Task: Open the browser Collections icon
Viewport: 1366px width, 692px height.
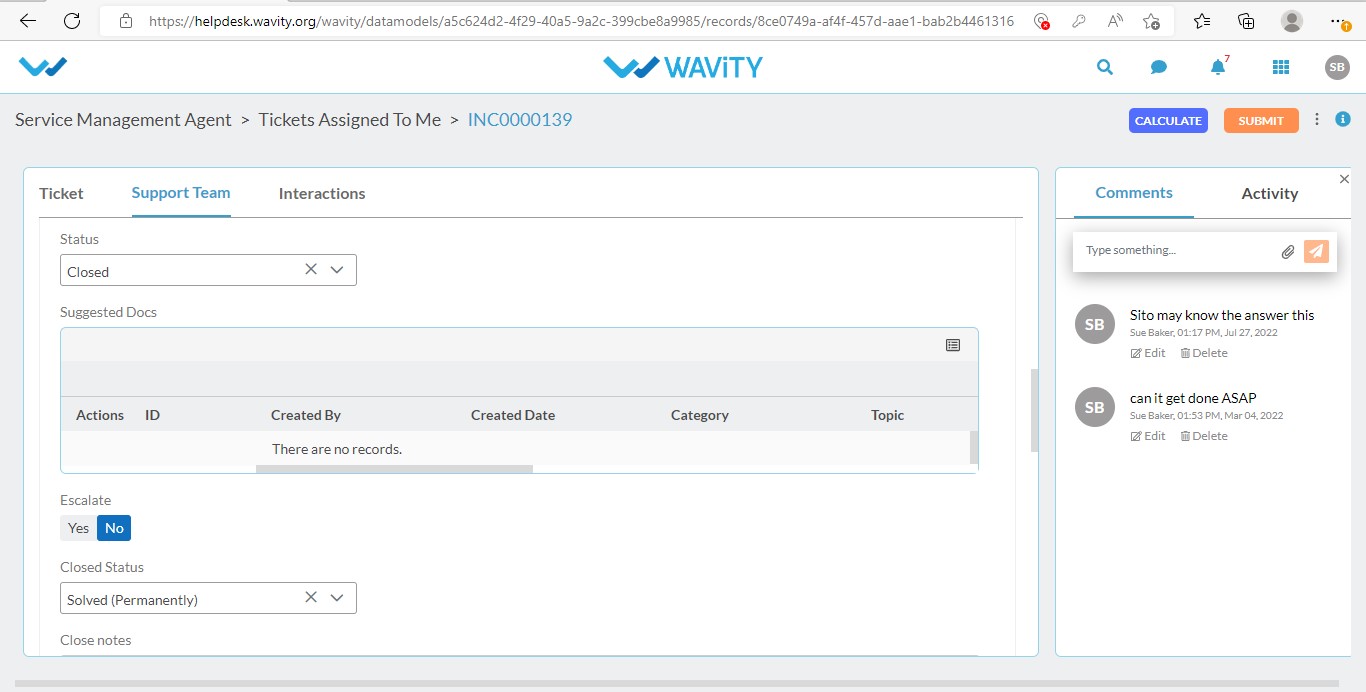Action: point(1246,21)
